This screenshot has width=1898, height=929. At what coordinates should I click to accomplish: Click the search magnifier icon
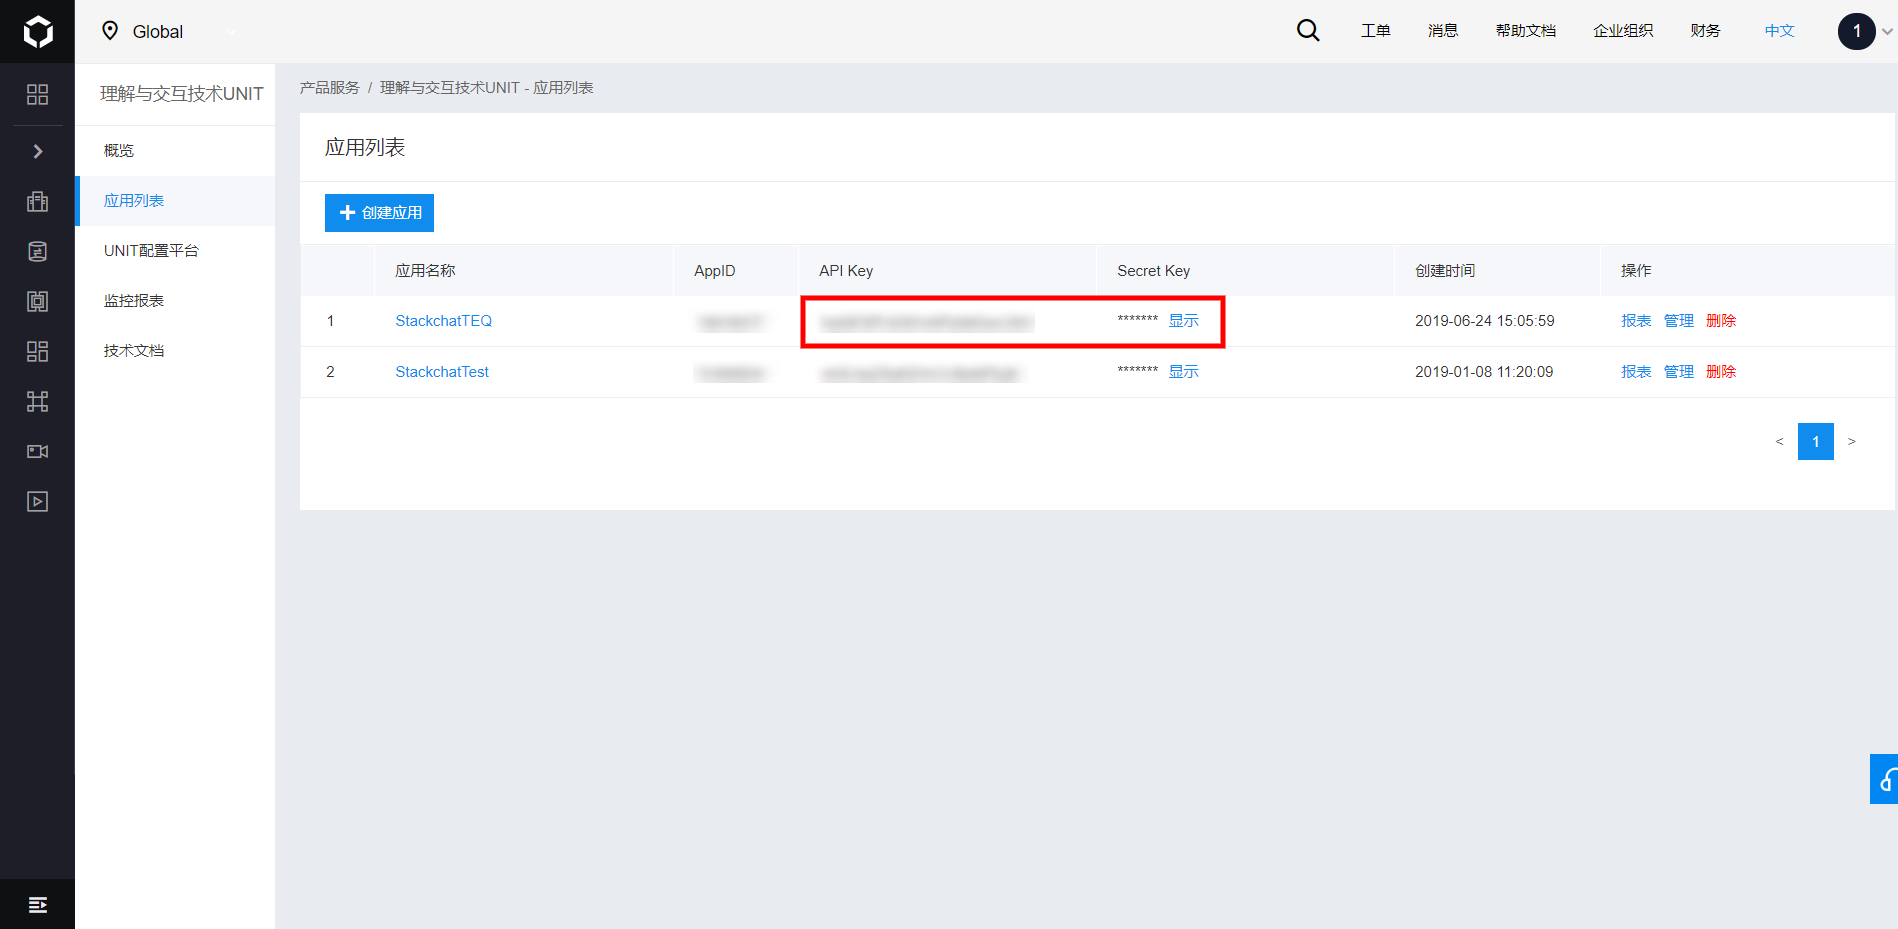1308,31
